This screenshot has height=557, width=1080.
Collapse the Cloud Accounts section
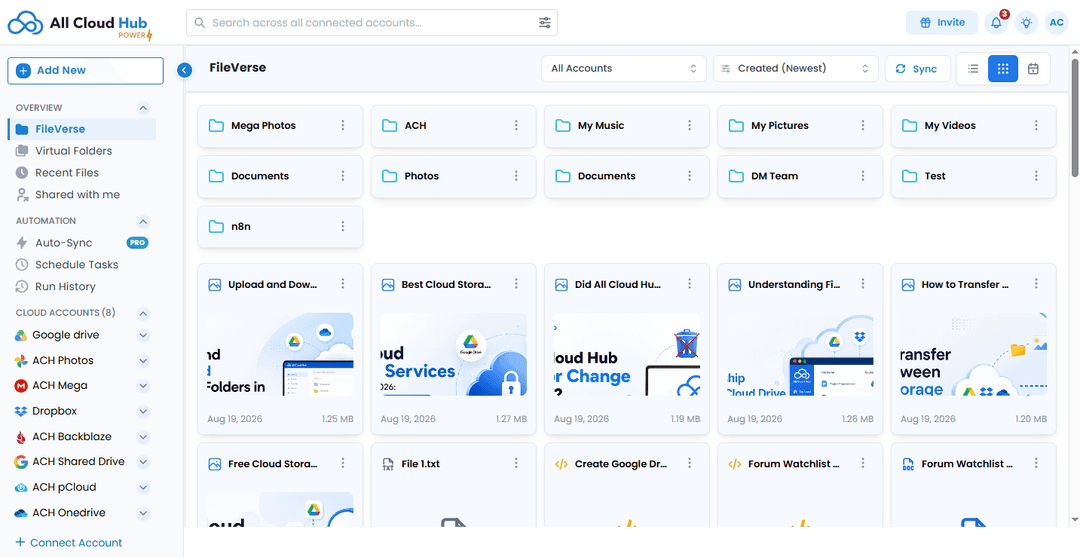coord(143,313)
